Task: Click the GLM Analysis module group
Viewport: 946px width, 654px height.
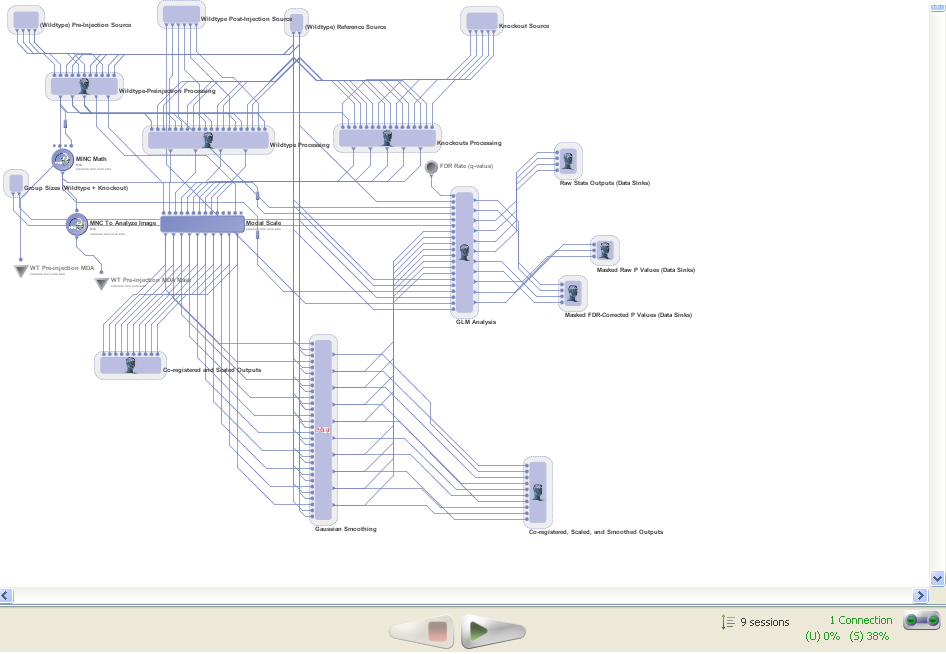Action: pos(463,251)
